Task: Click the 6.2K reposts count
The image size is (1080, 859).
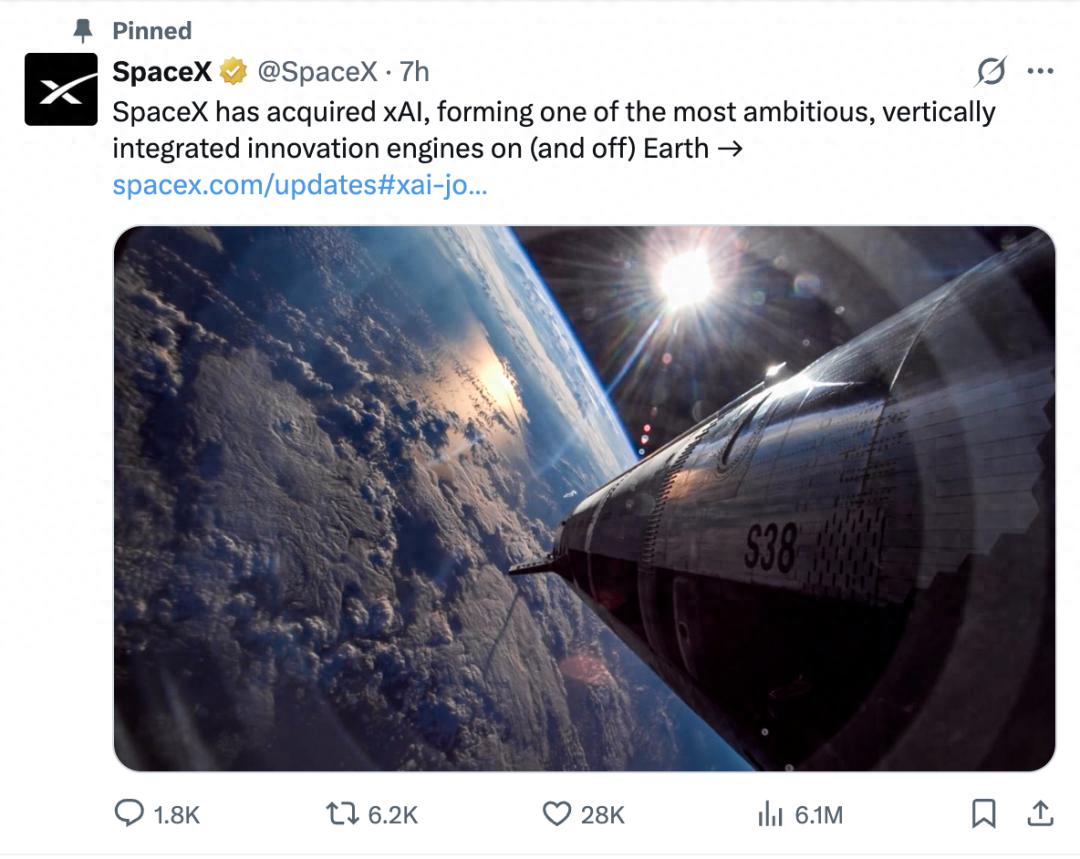Action: click(392, 815)
